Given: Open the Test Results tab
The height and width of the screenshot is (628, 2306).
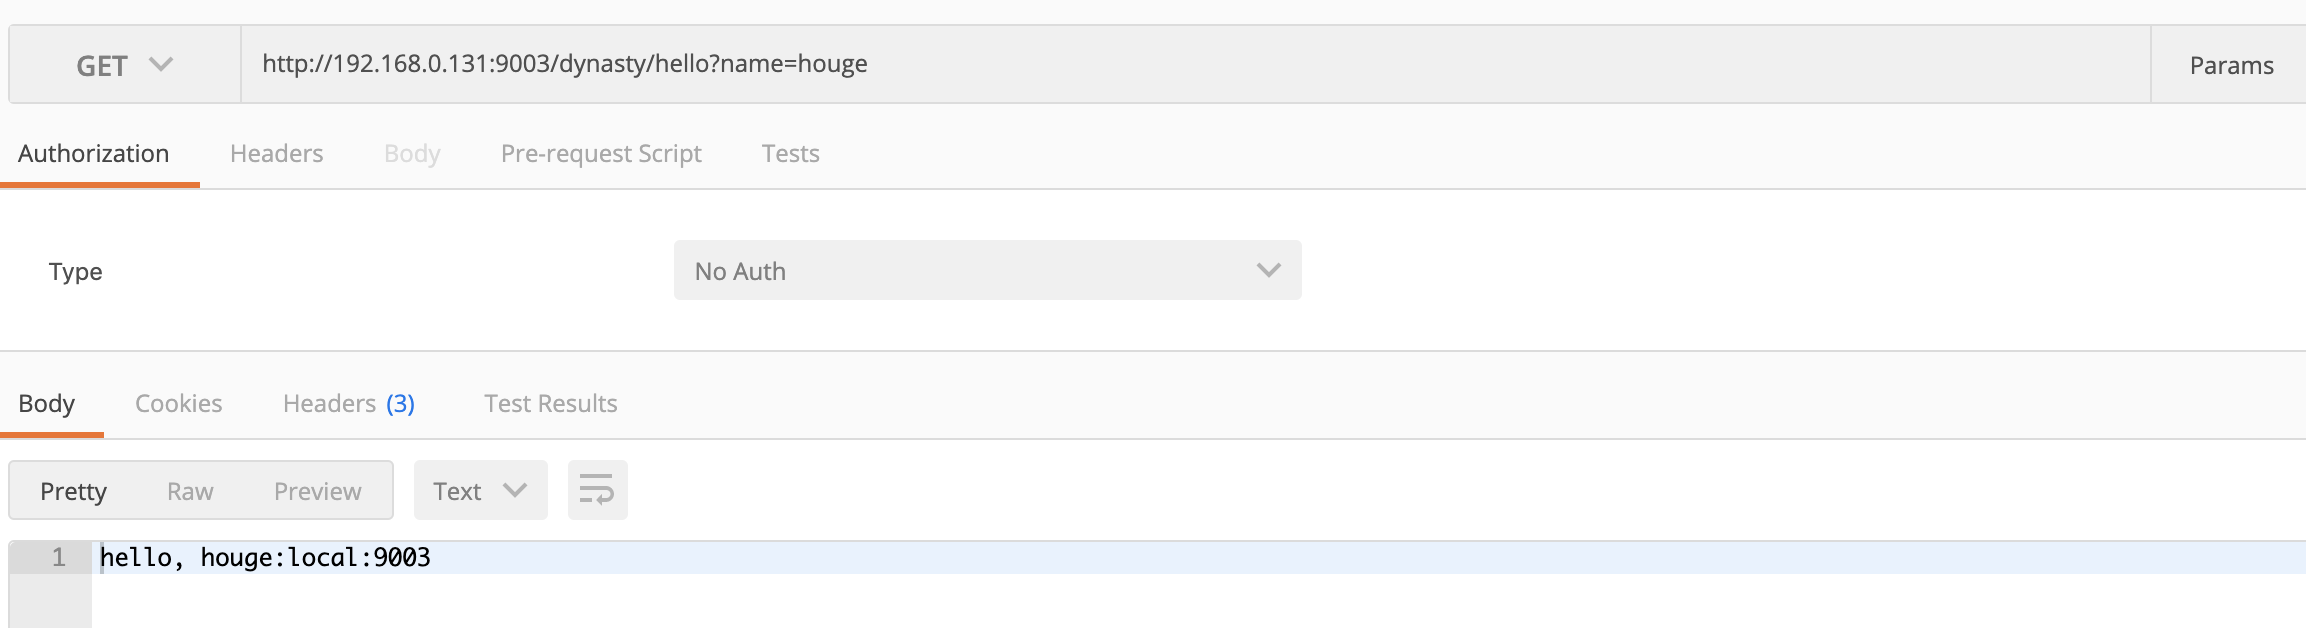Looking at the screenshot, I should 551,403.
